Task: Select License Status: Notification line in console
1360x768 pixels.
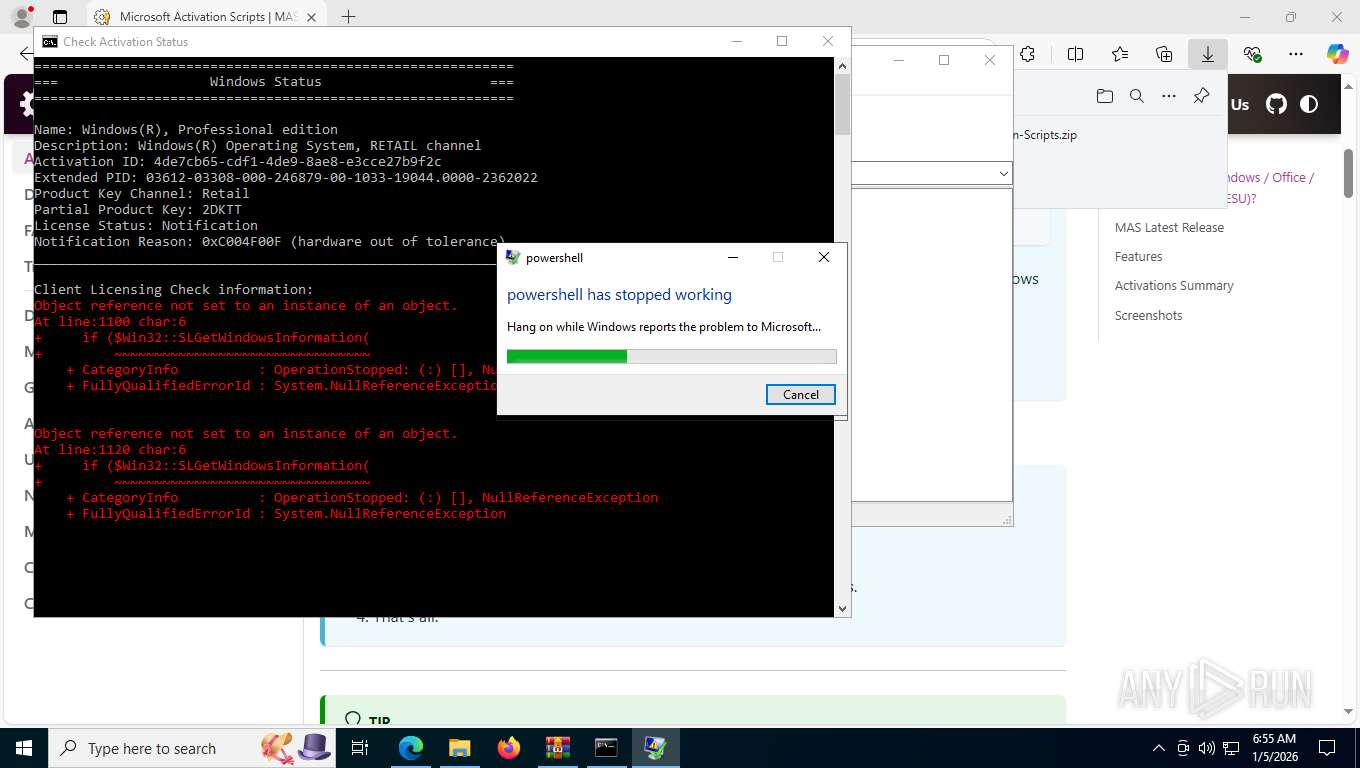Action: [146, 225]
